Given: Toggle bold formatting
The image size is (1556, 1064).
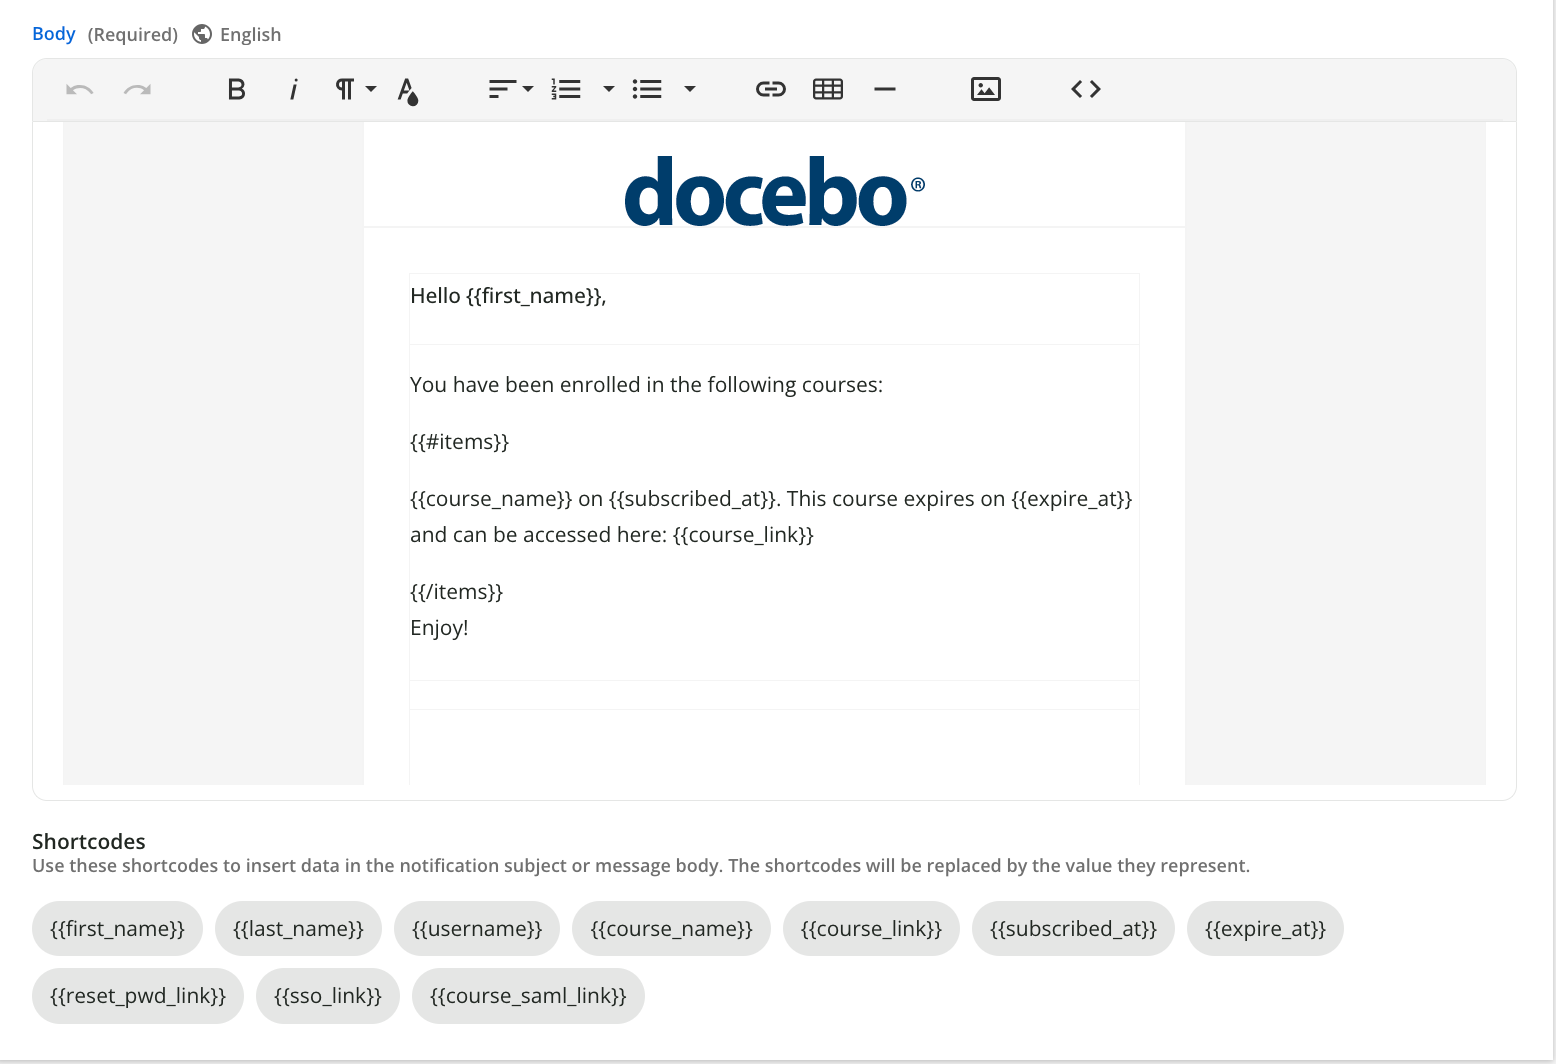Looking at the screenshot, I should tap(236, 90).
